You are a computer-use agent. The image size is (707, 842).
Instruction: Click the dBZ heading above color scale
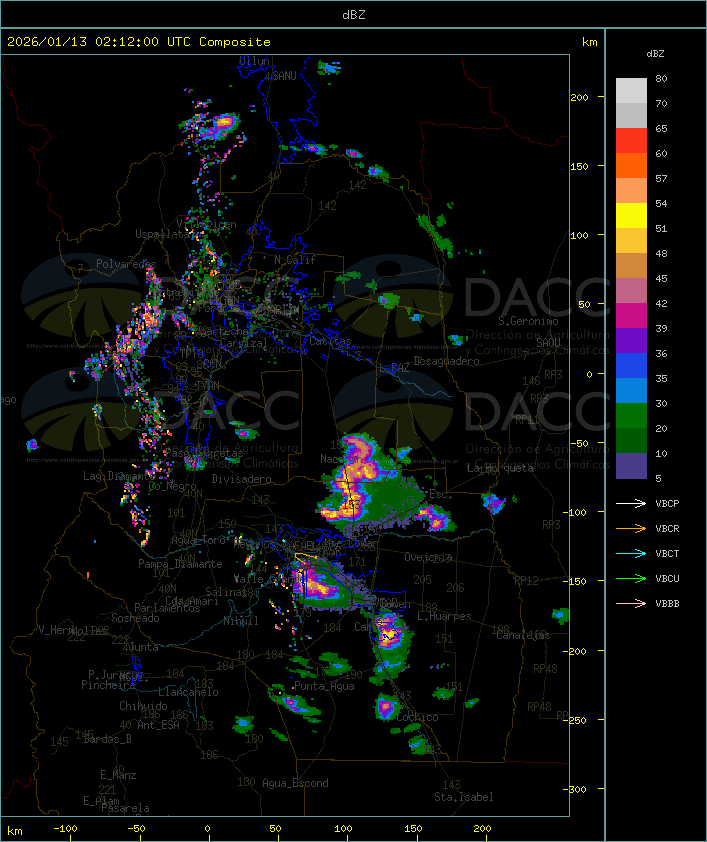(x=655, y=54)
